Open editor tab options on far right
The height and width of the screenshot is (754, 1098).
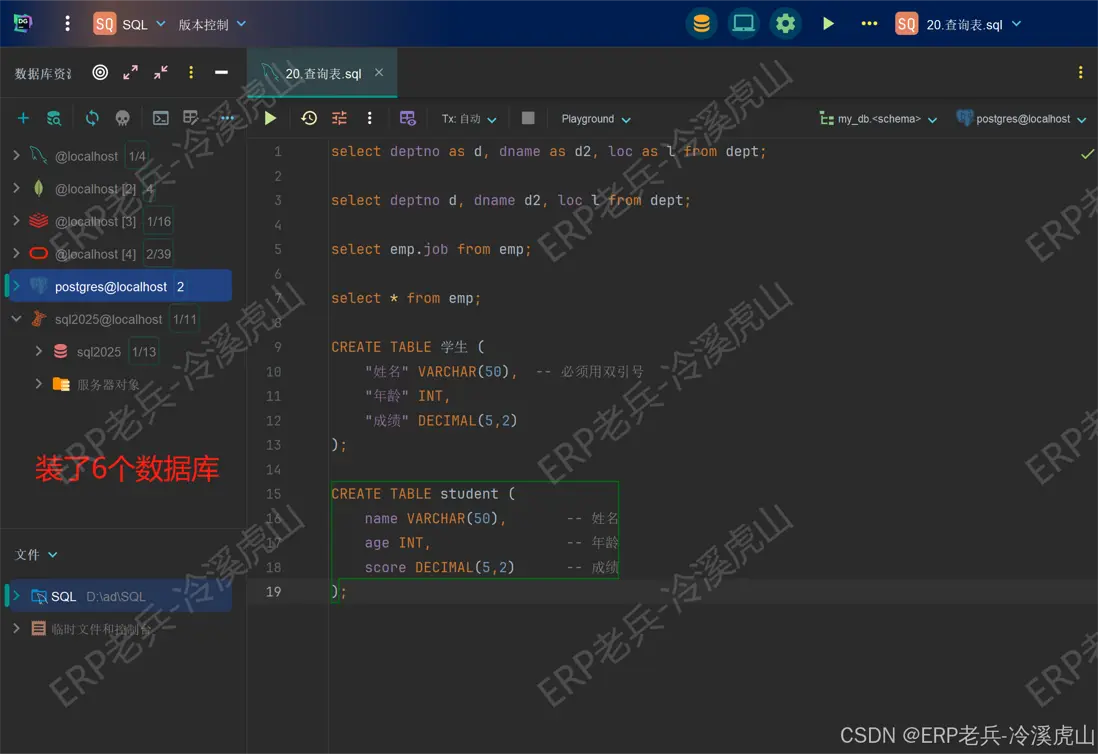[1080, 72]
